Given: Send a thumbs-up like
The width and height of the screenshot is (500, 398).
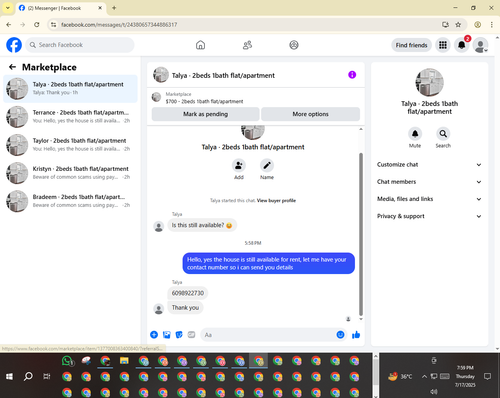Looking at the screenshot, I should pyautogui.click(x=356, y=335).
